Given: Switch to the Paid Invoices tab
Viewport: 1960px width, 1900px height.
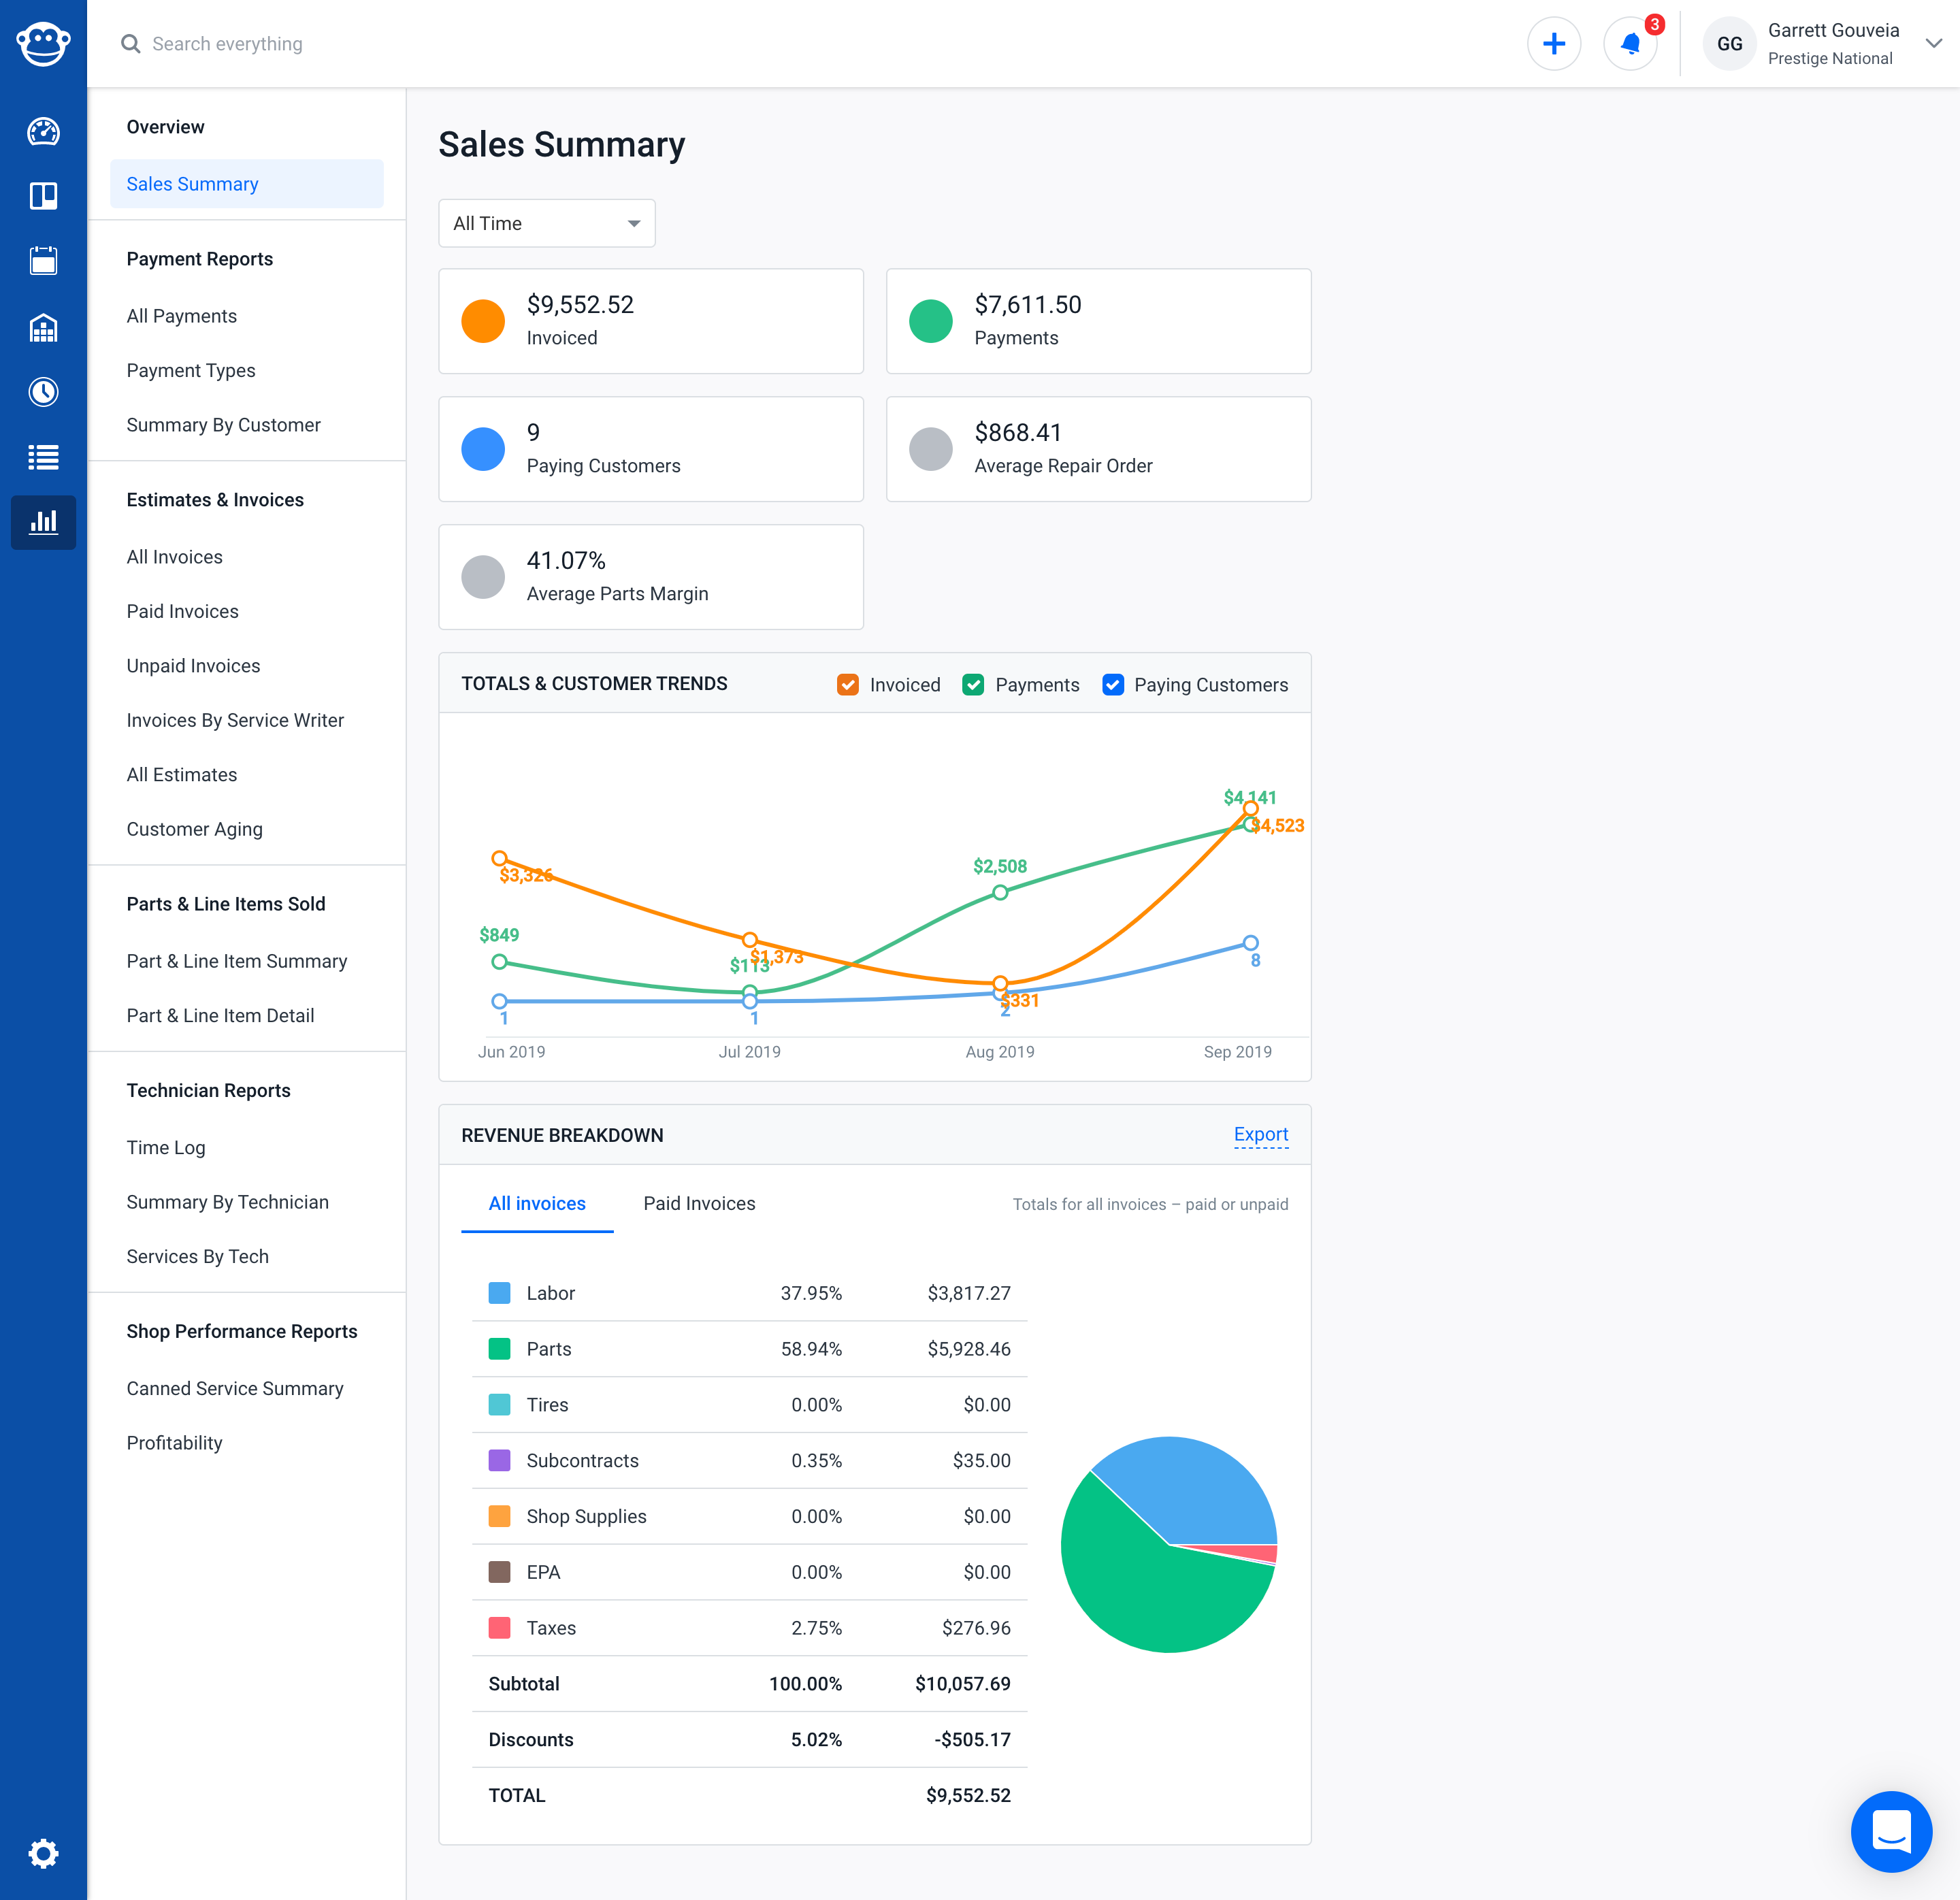Looking at the screenshot, I should point(699,1204).
